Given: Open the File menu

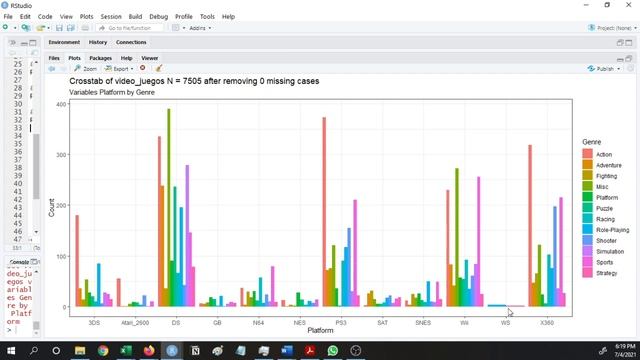Looking at the screenshot, I should (8, 17).
